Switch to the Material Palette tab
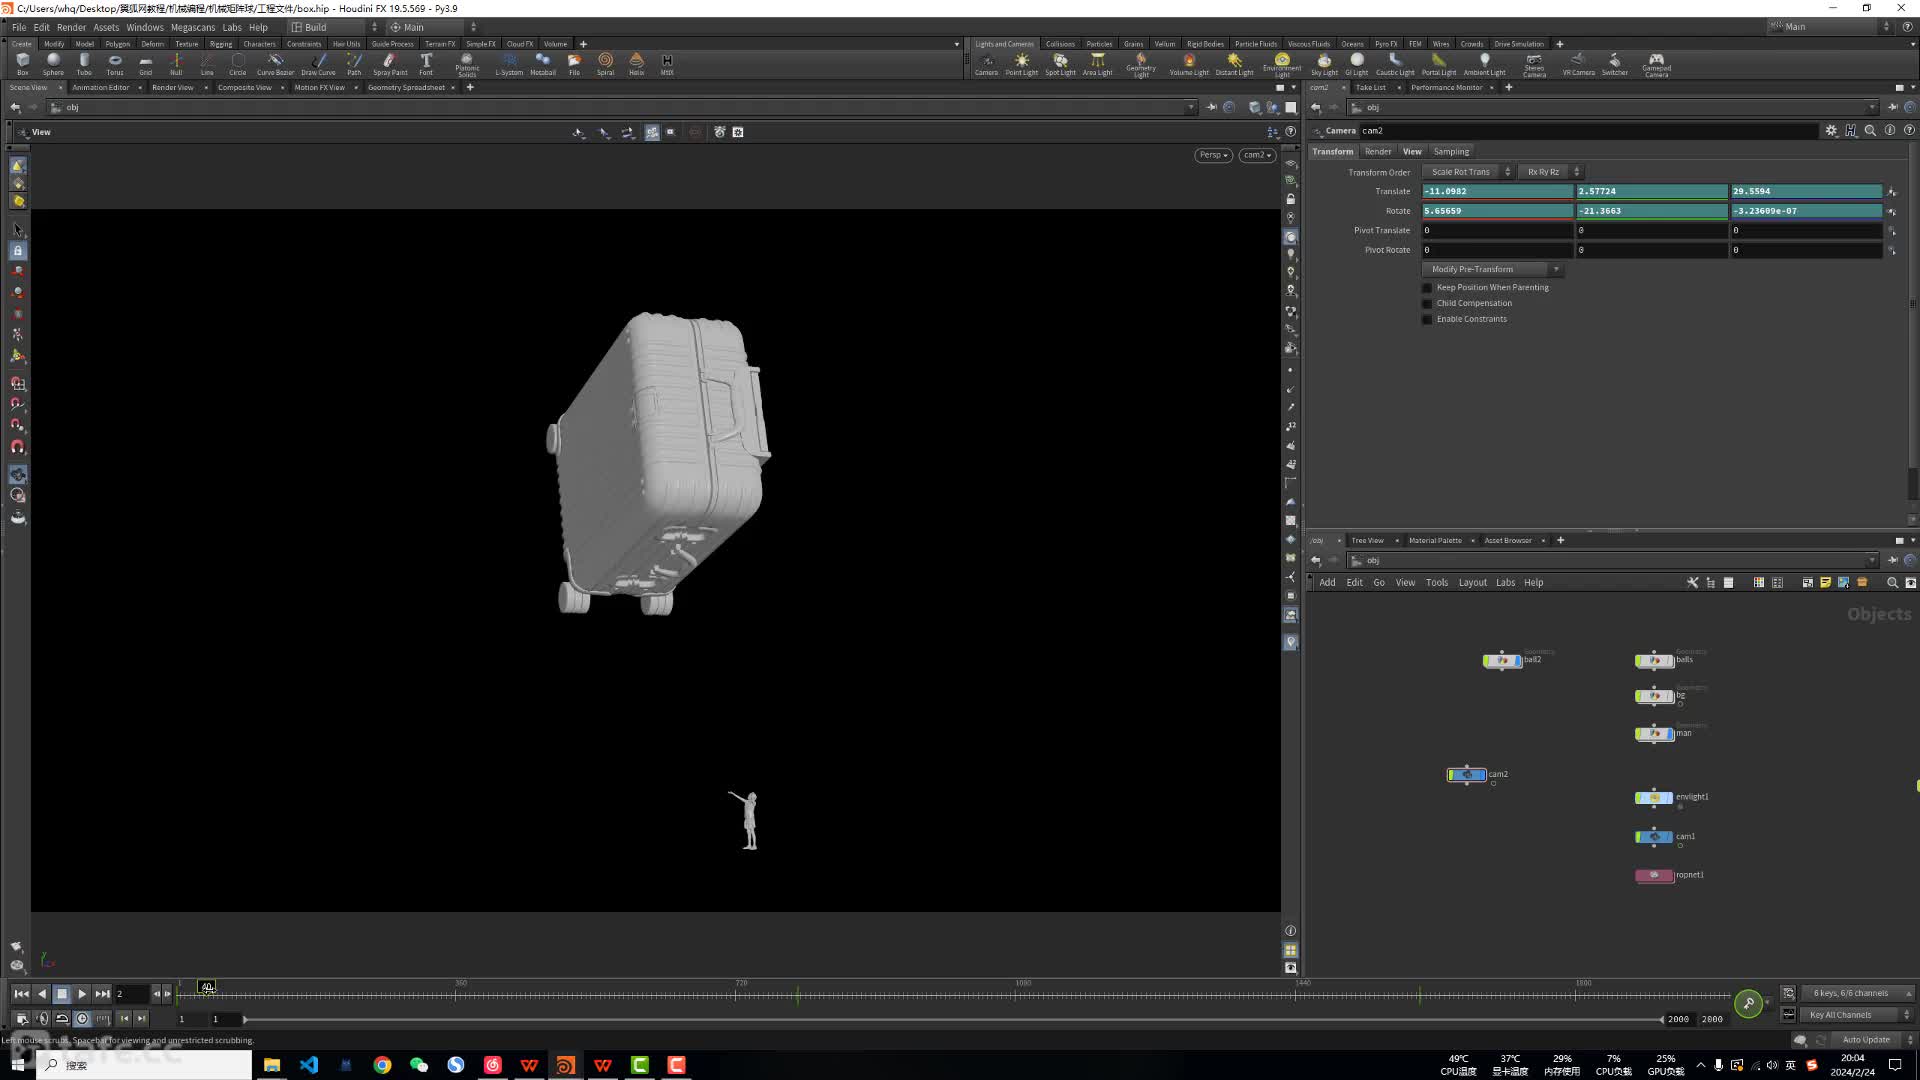 1435,541
